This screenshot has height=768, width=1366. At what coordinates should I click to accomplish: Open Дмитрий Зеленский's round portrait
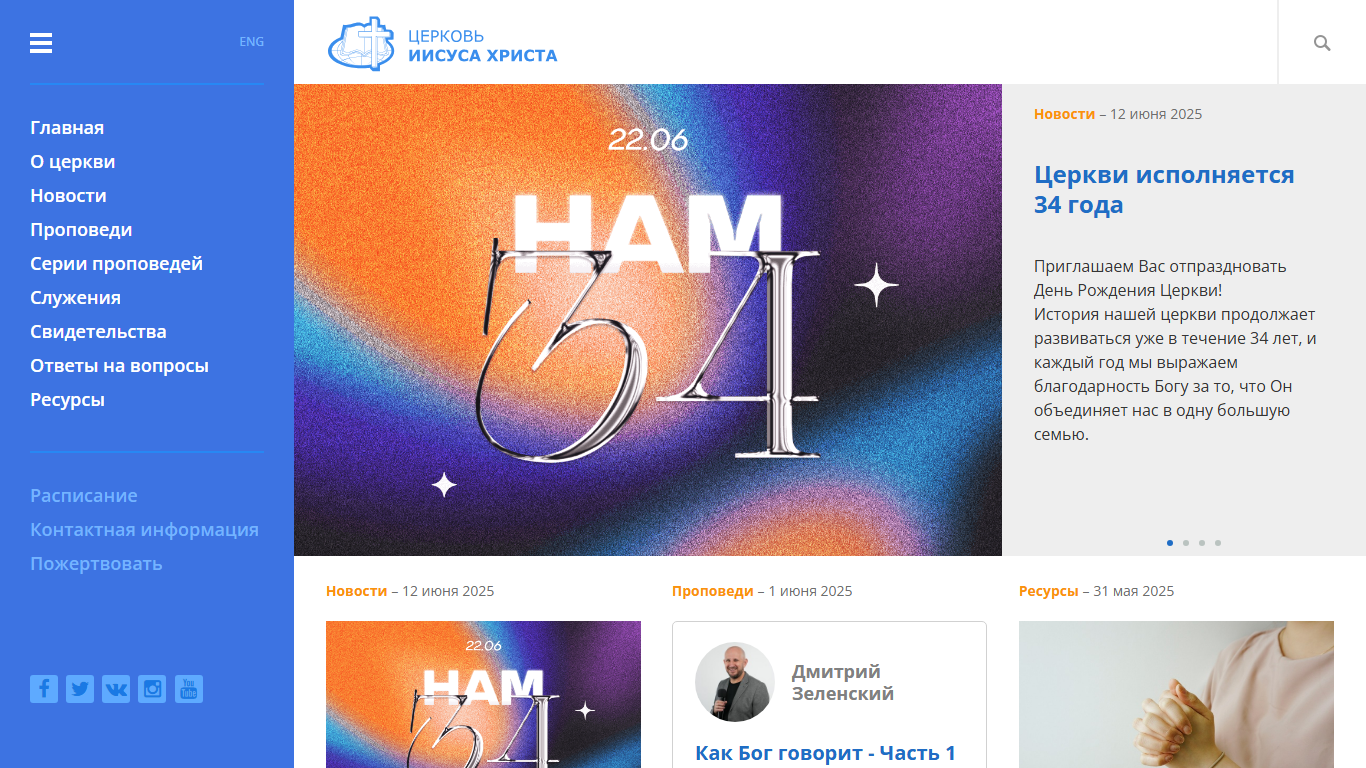tap(735, 682)
